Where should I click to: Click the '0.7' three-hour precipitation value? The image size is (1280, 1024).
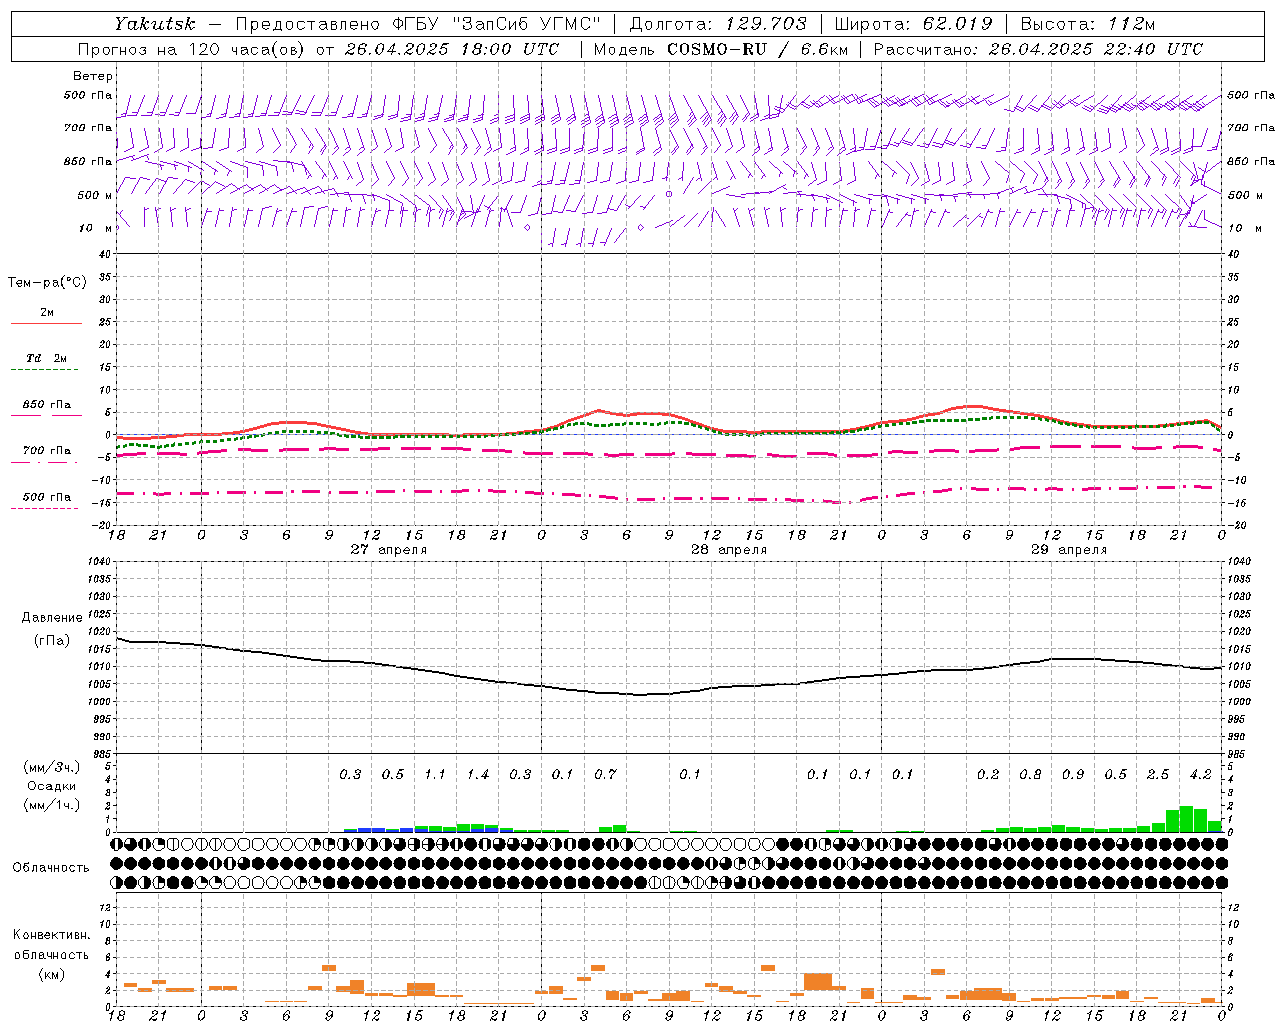point(605,774)
